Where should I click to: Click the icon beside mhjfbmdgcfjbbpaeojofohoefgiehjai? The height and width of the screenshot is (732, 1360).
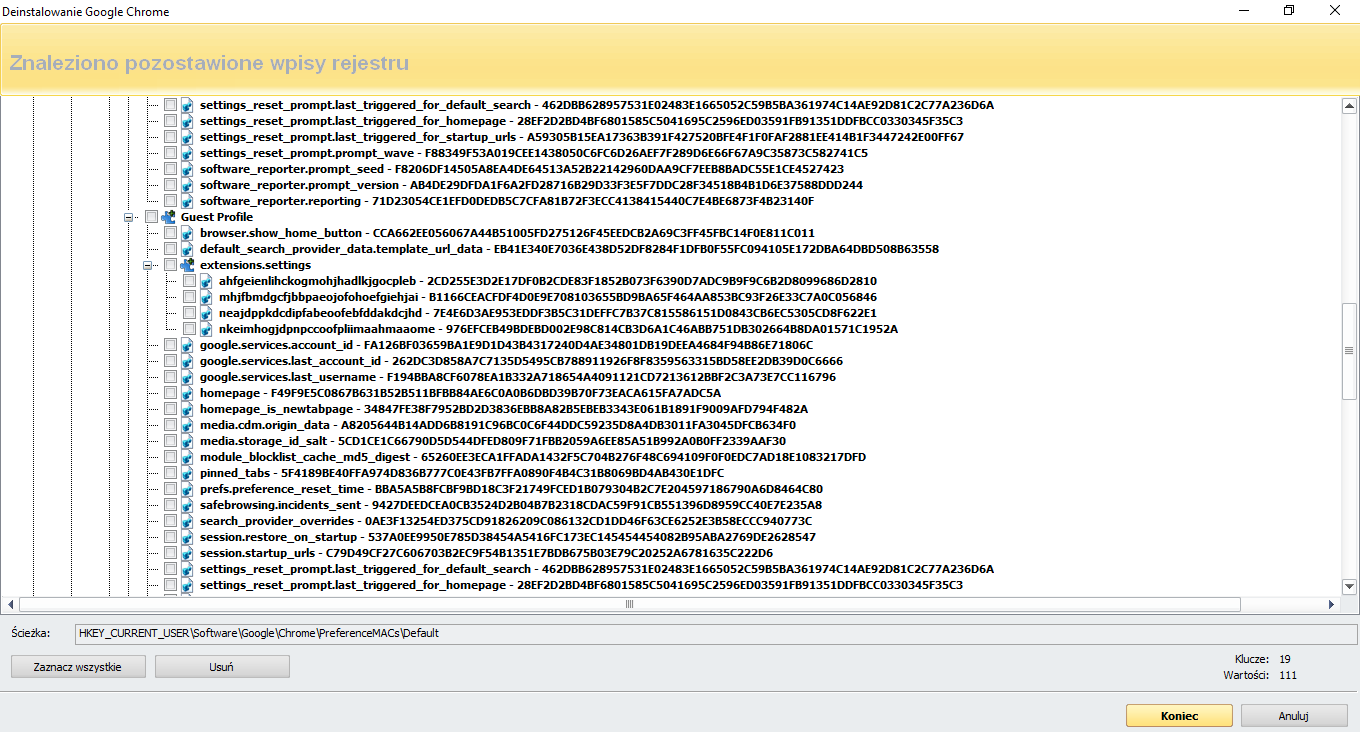(x=206, y=297)
